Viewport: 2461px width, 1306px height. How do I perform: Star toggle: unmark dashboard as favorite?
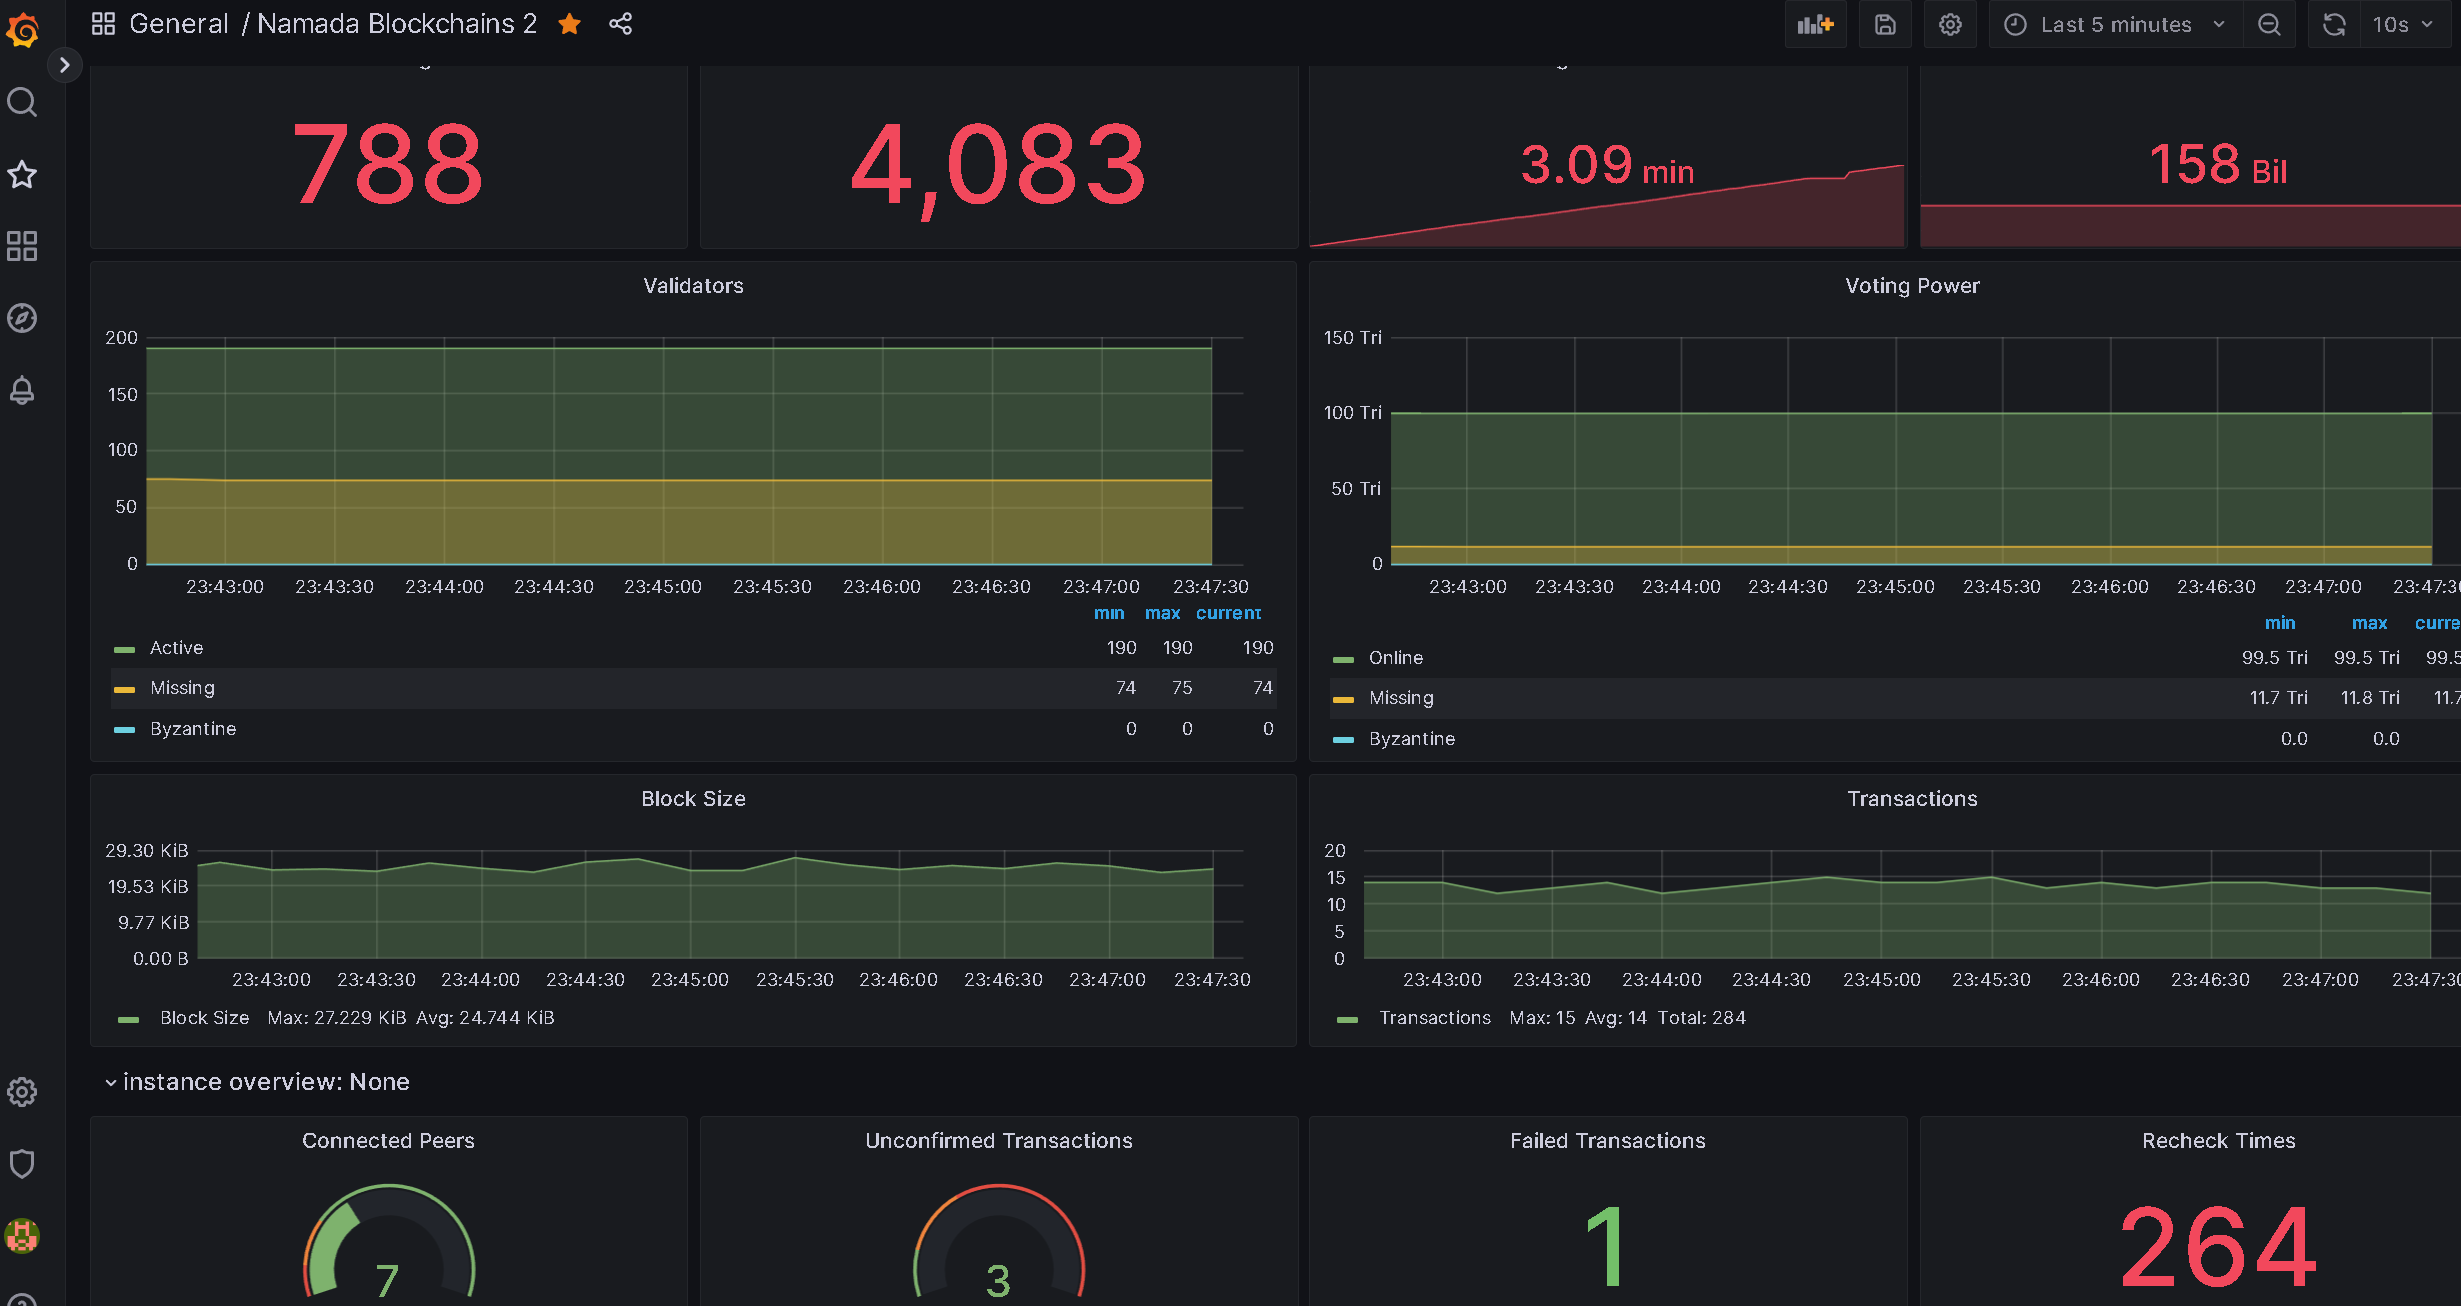(x=570, y=24)
